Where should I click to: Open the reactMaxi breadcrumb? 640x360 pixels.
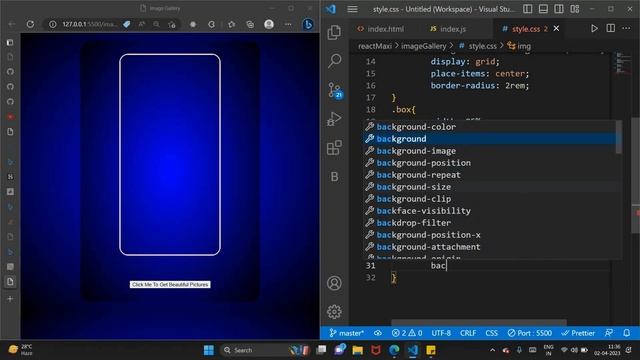(x=375, y=46)
